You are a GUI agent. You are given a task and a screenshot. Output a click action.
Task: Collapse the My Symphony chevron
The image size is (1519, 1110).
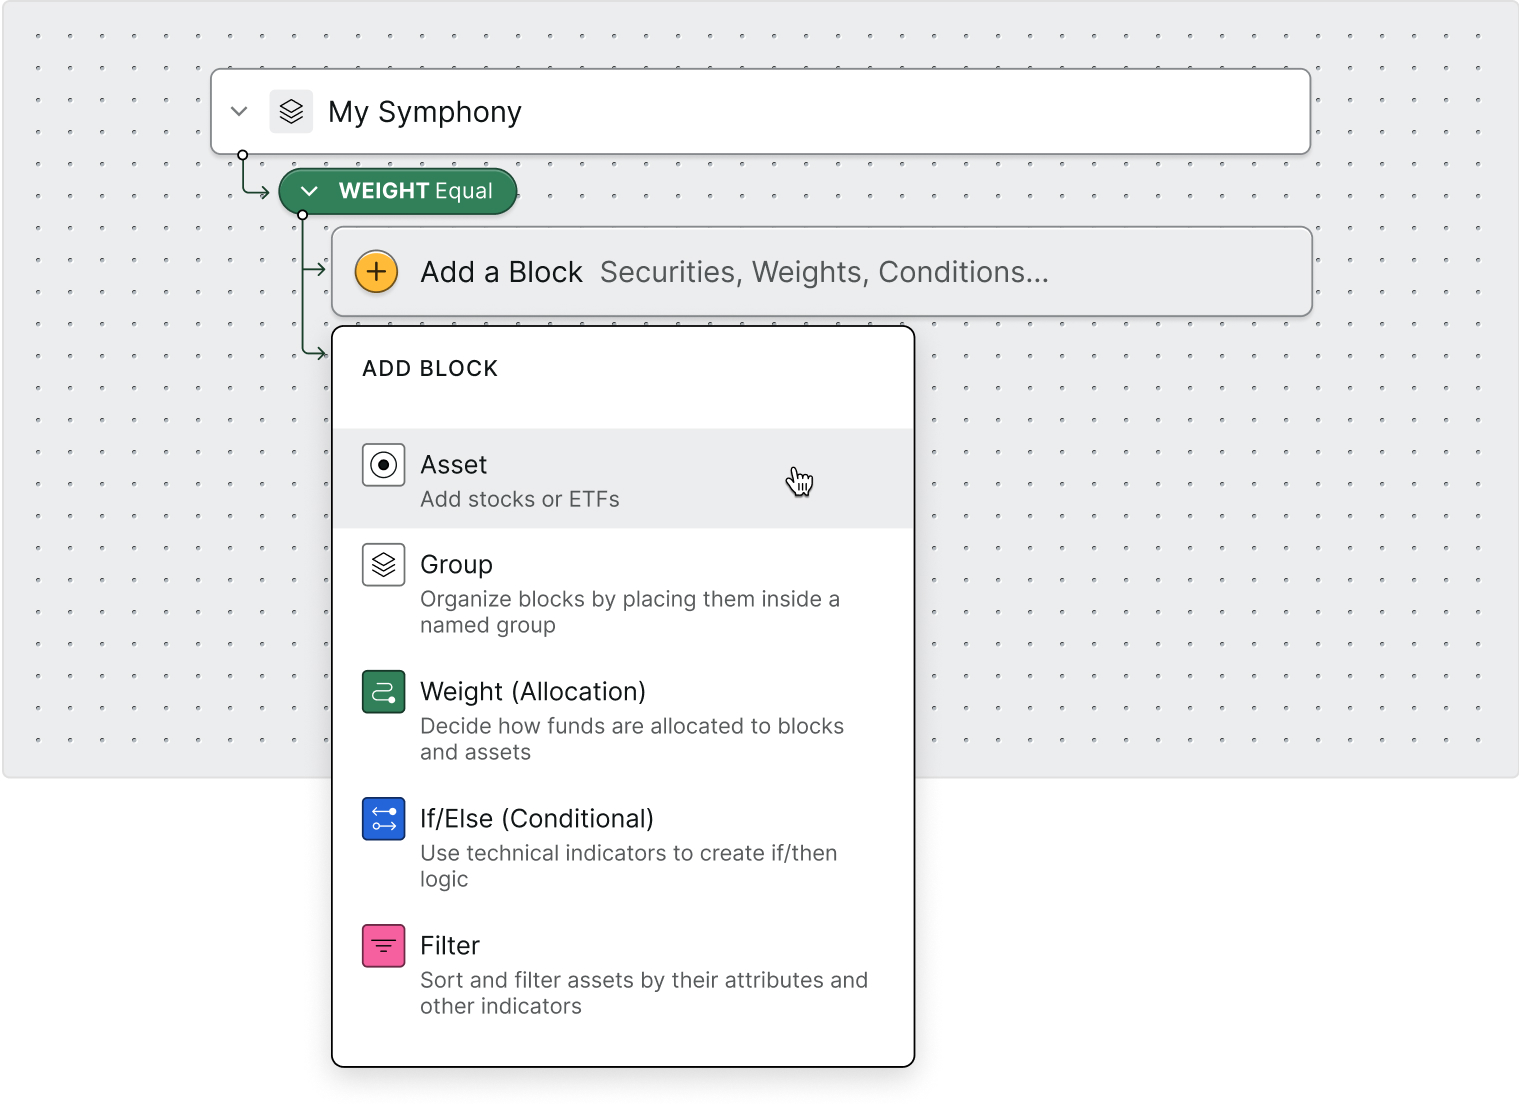pos(239,111)
